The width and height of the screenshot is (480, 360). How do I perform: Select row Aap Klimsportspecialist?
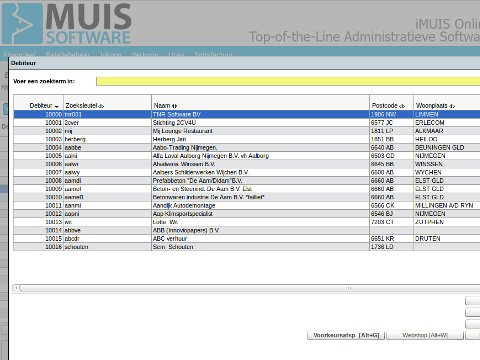[247, 214]
